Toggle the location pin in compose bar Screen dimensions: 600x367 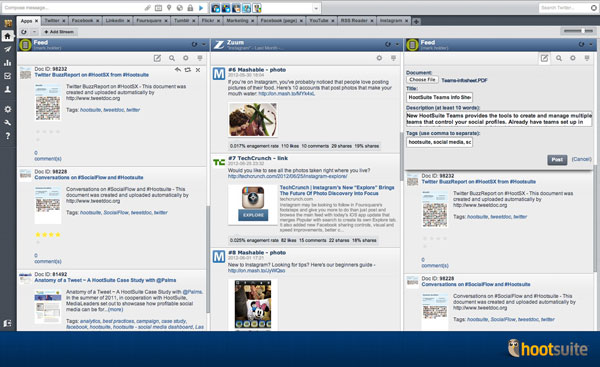(x=169, y=8)
